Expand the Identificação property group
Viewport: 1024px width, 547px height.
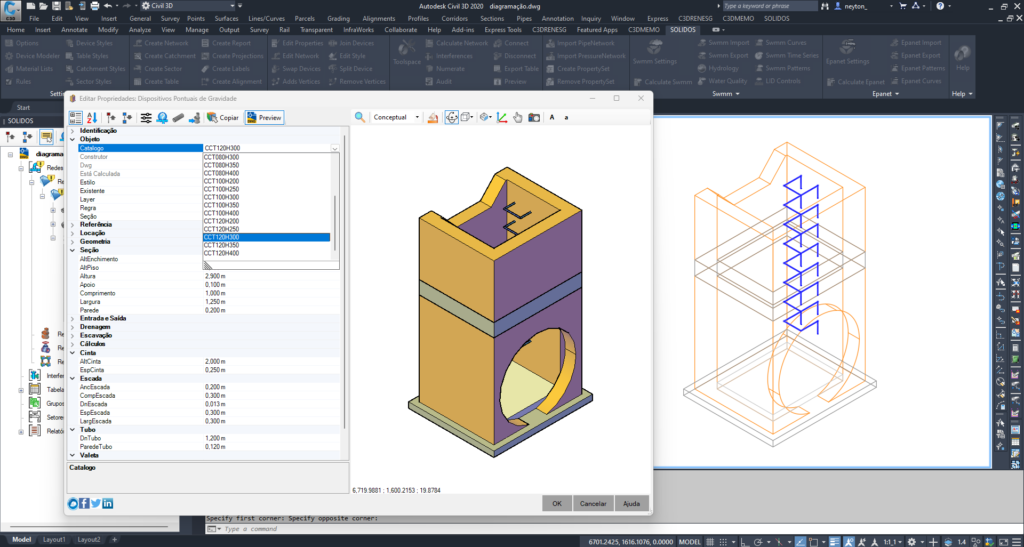click(72, 131)
